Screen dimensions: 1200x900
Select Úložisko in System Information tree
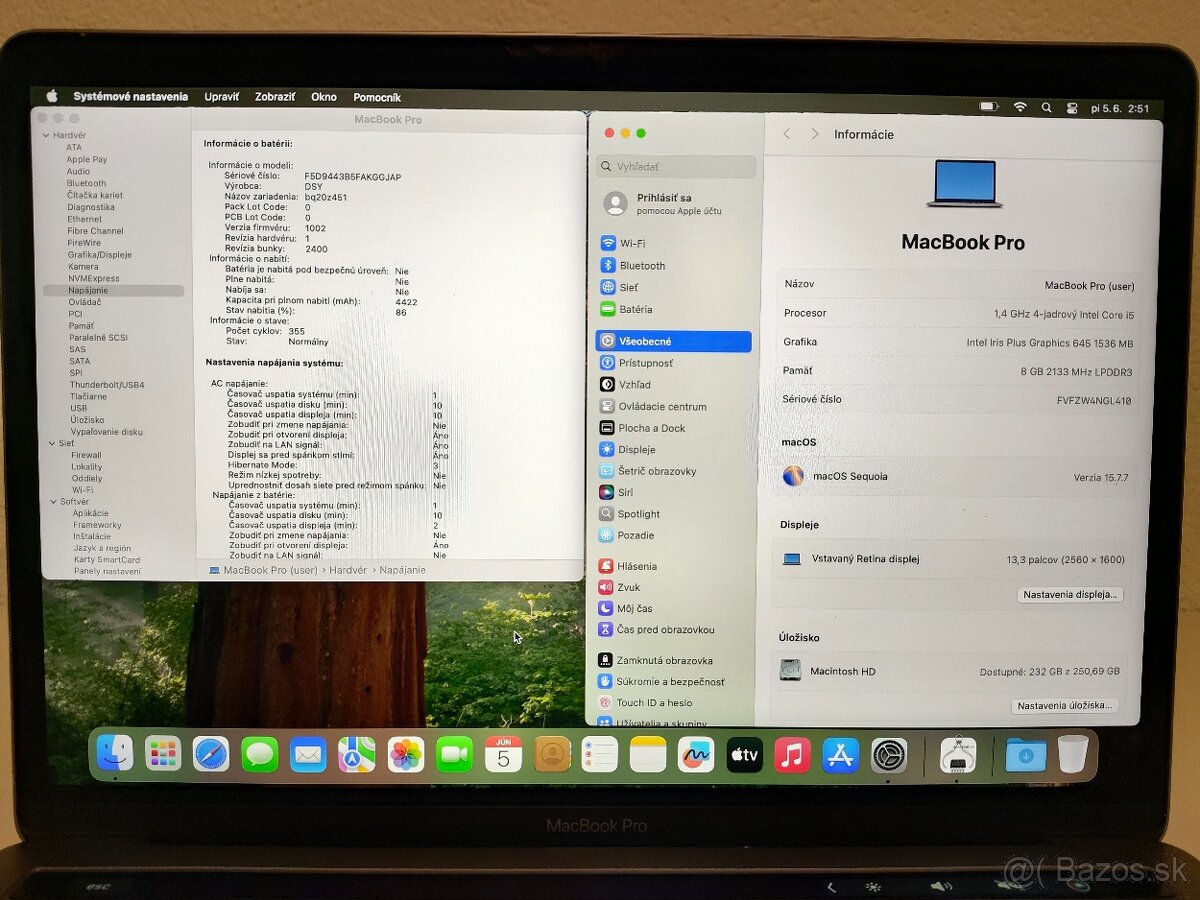pyautogui.click(x=87, y=420)
